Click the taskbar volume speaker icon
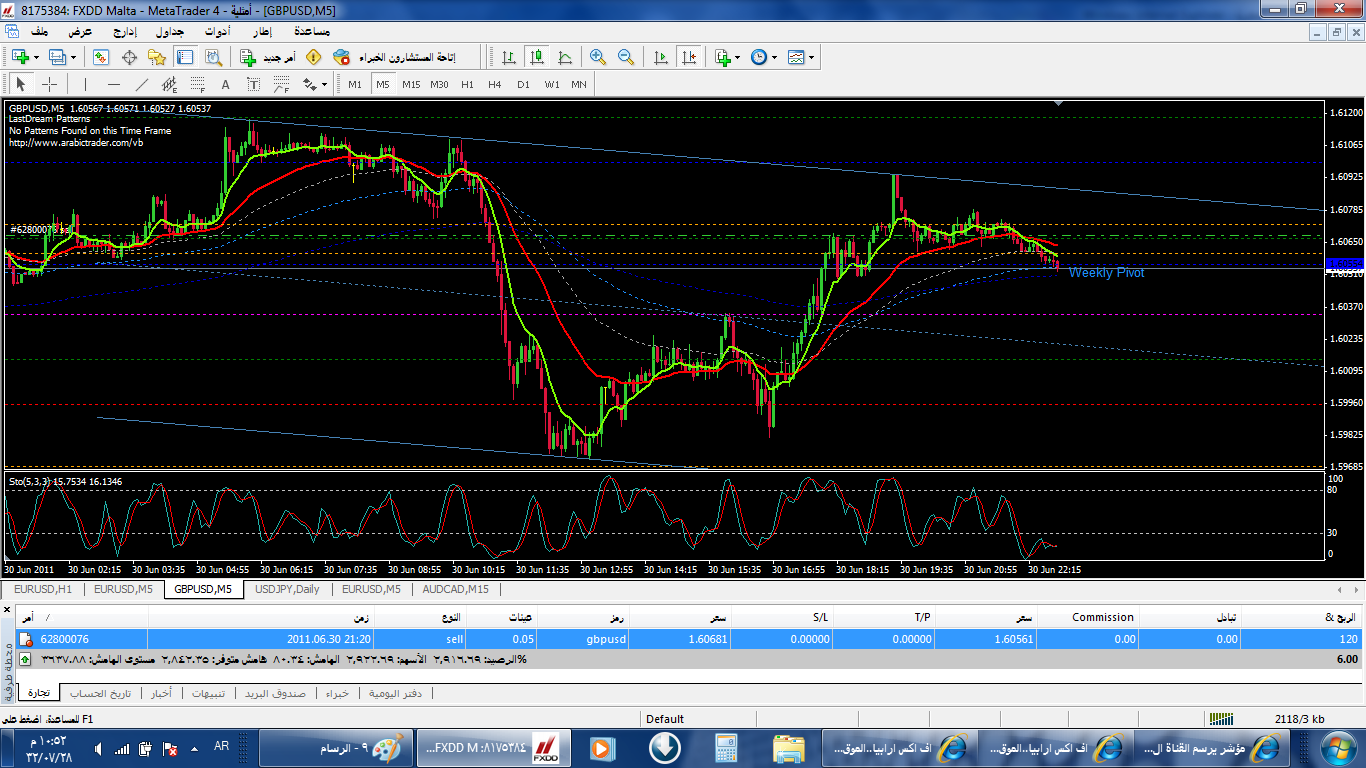Image resolution: width=1366 pixels, height=768 pixels. click(99, 748)
